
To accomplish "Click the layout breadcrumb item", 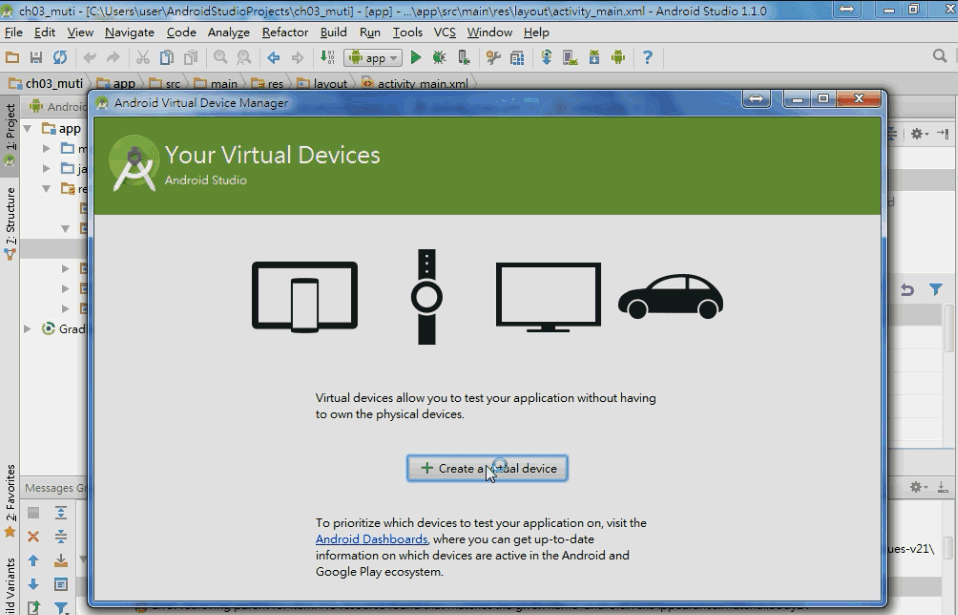I will click(323, 83).
